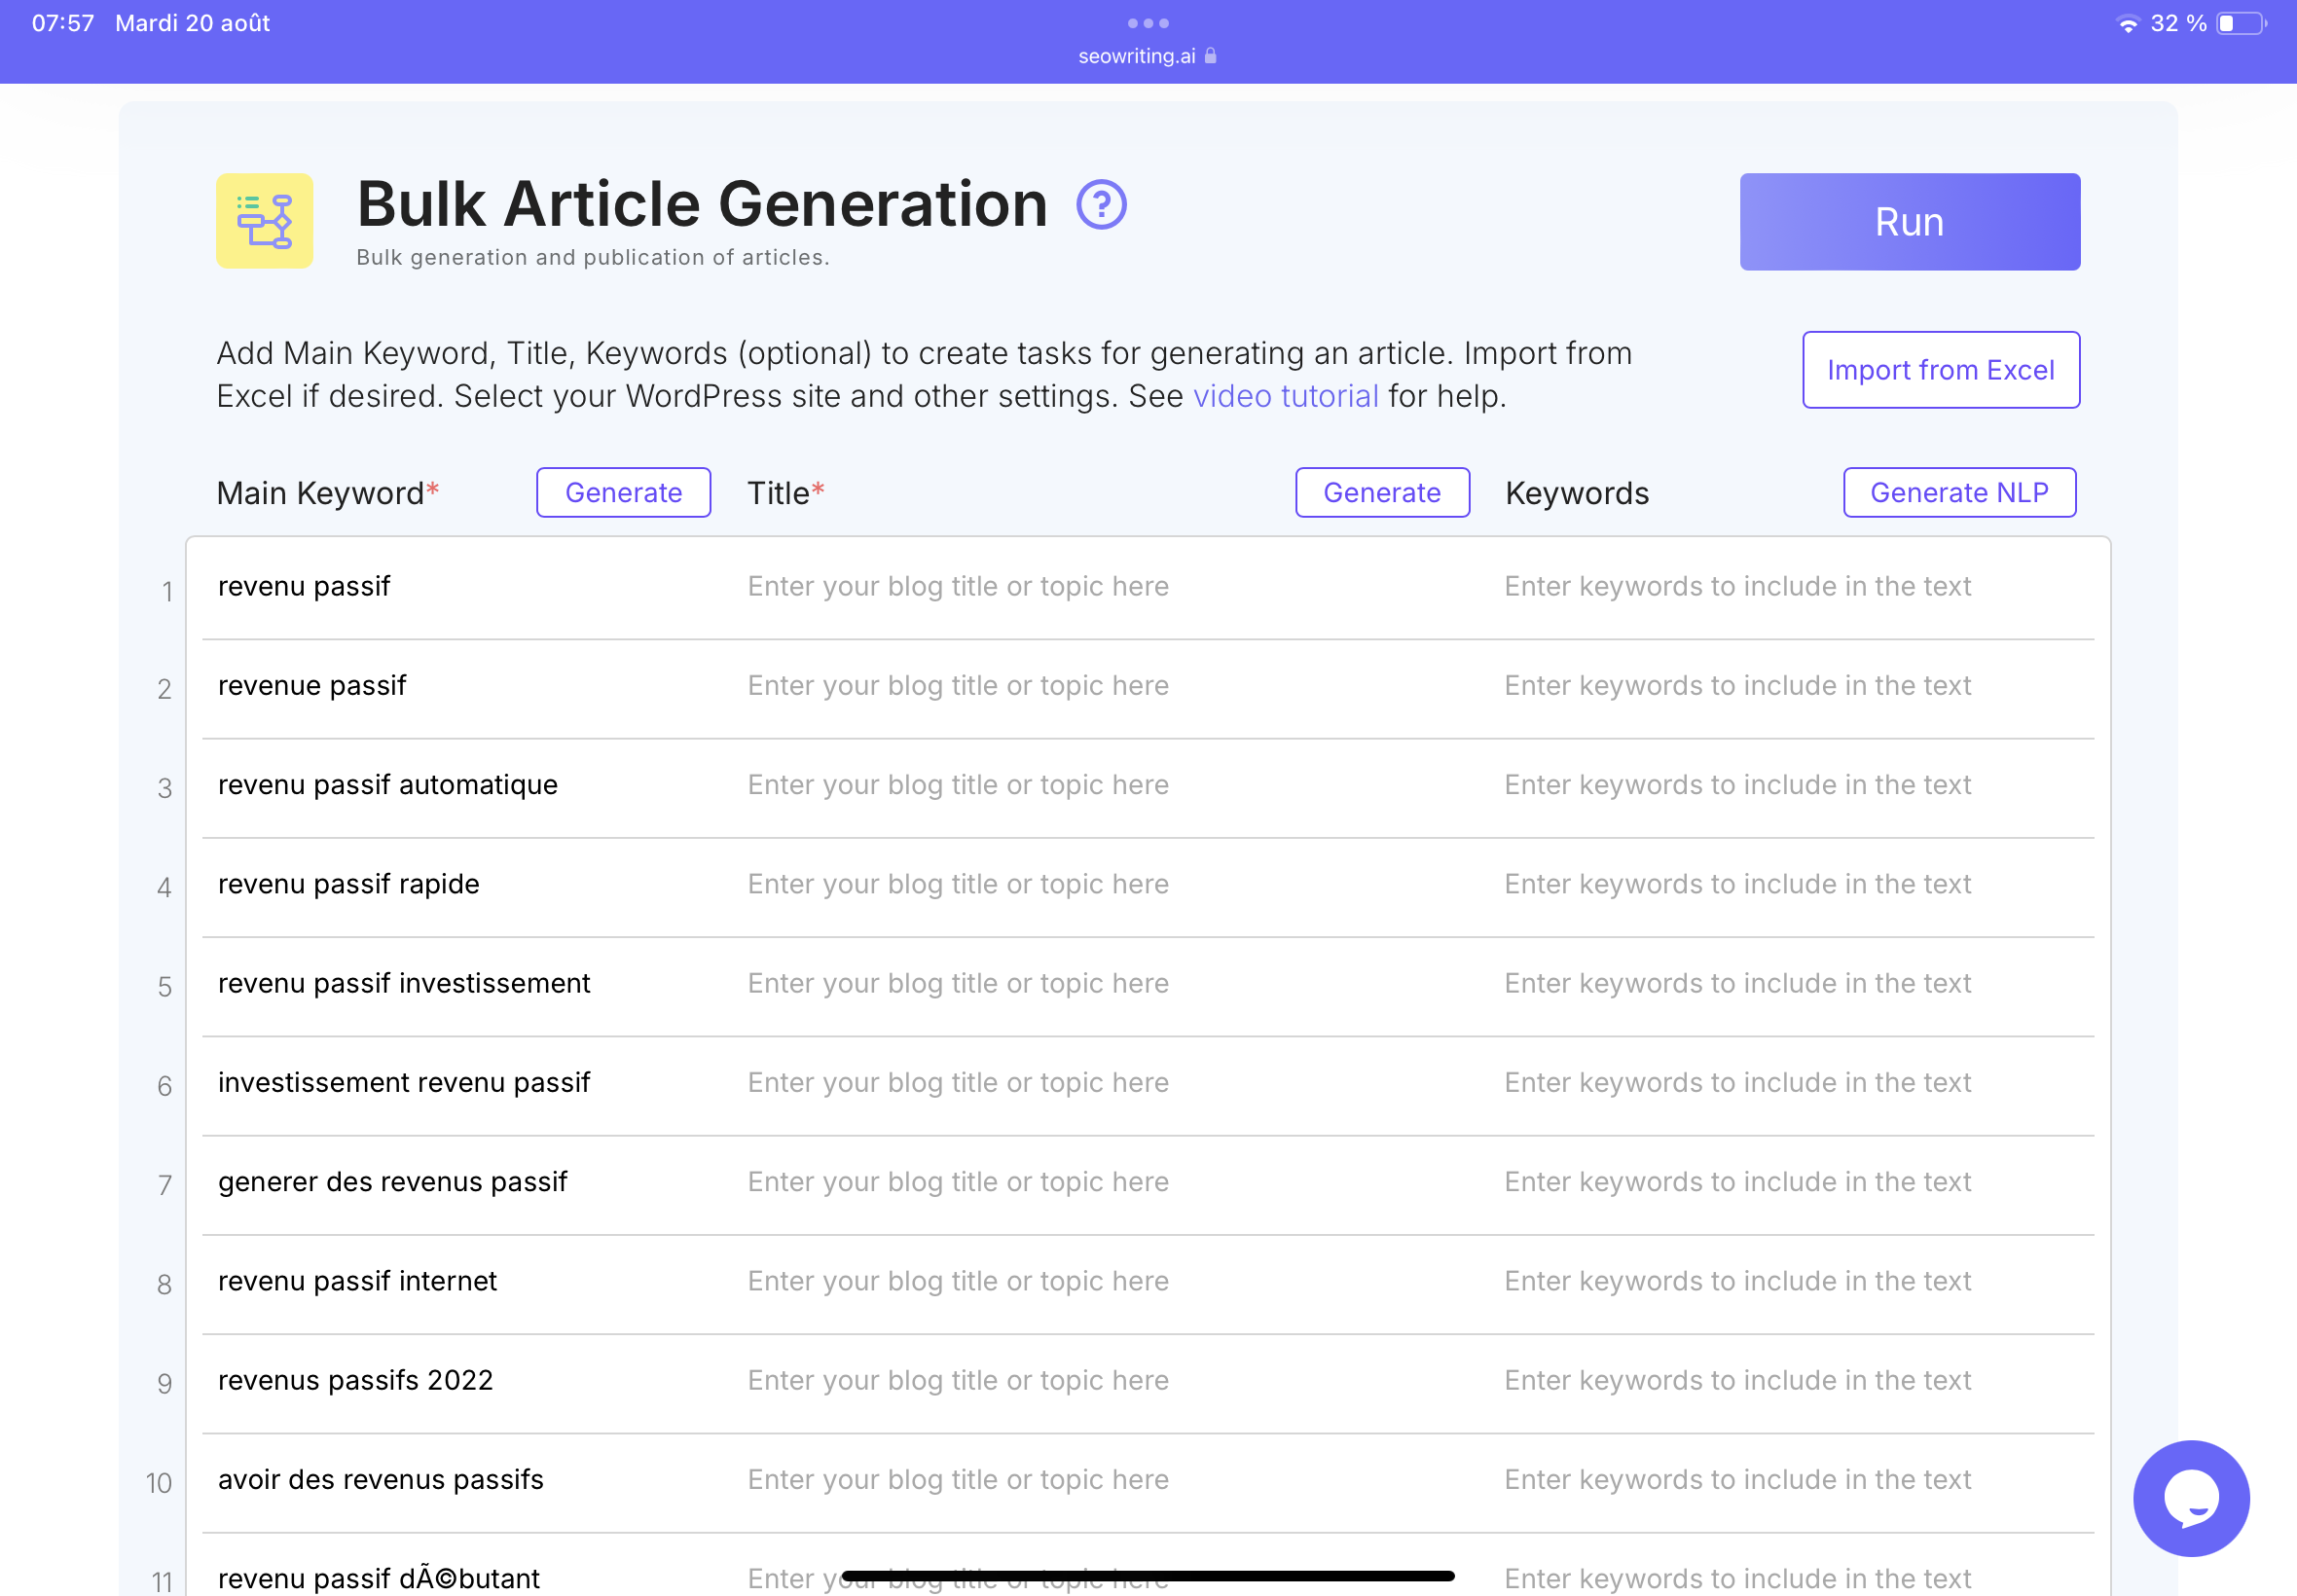
Task: Open the chat support bubble
Action: (x=2190, y=1497)
